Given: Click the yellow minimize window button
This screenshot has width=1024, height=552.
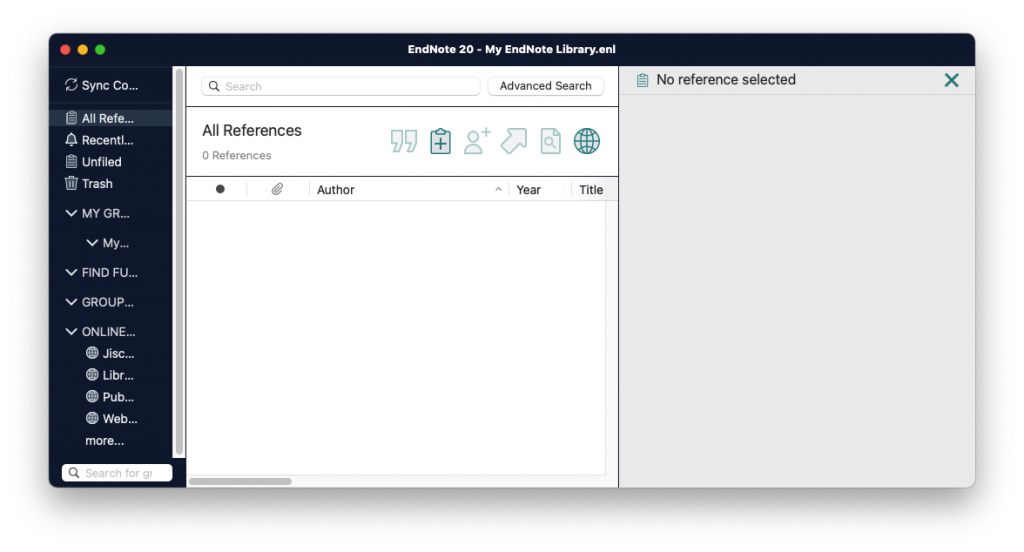Looking at the screenshot, I should pos(82,50).
